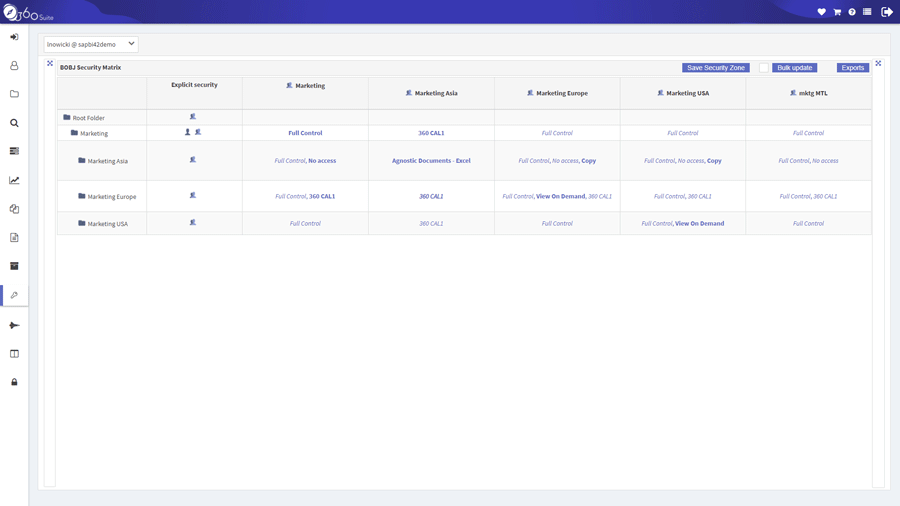The width and height of the screenshot is (900, 506).
Task: Click View On Demand in Marketing Europe row
Action: (x=561, y=197)
